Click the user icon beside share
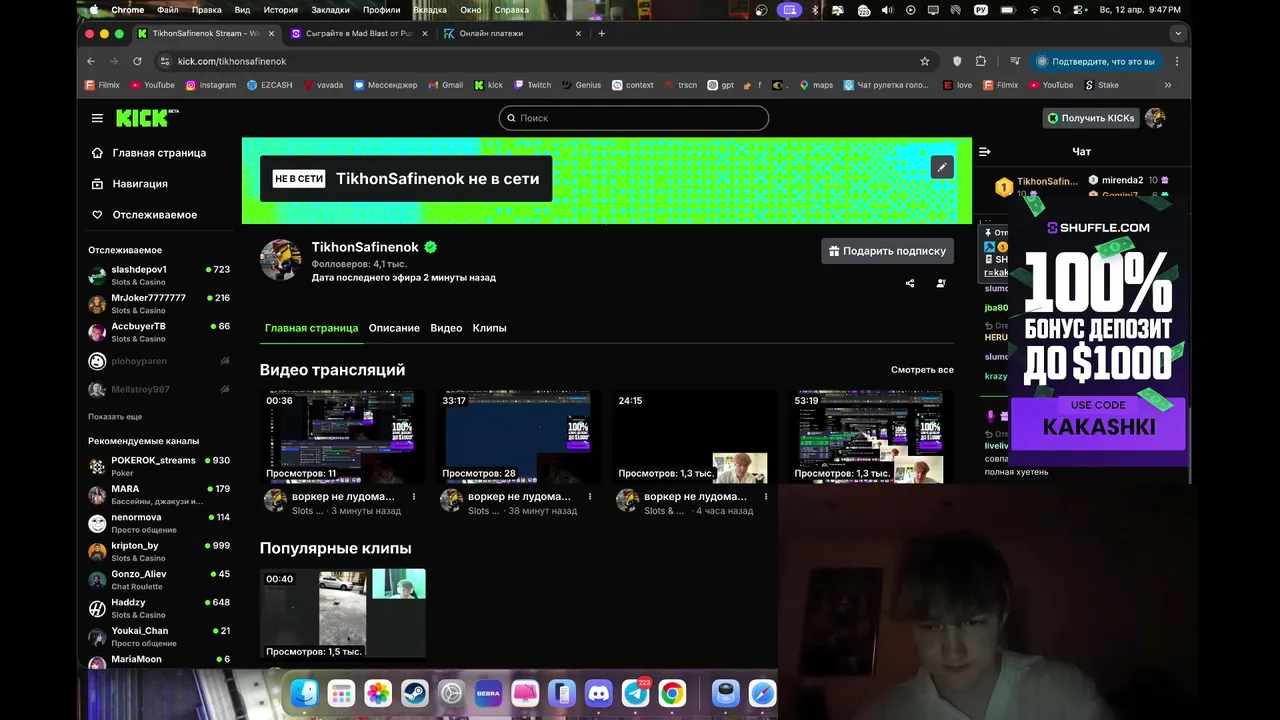 point(941,283)
